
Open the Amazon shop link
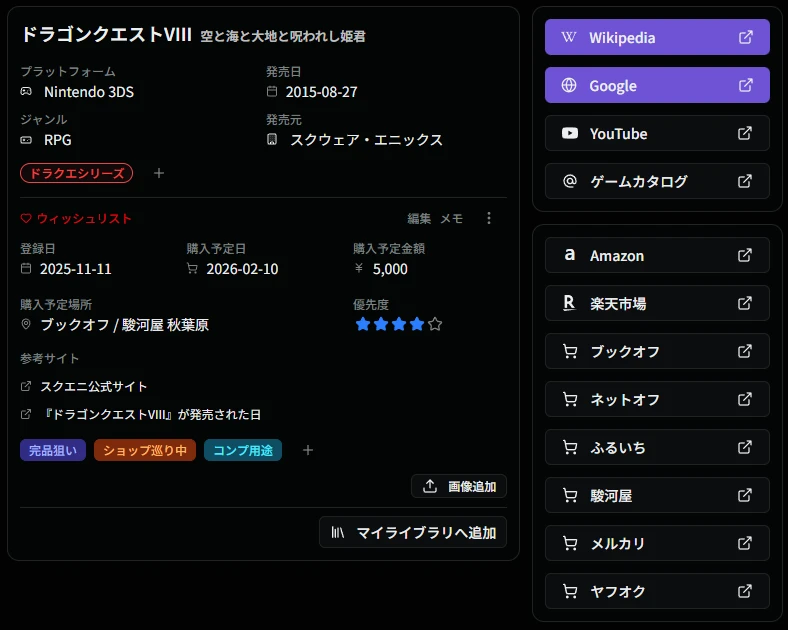657,255
